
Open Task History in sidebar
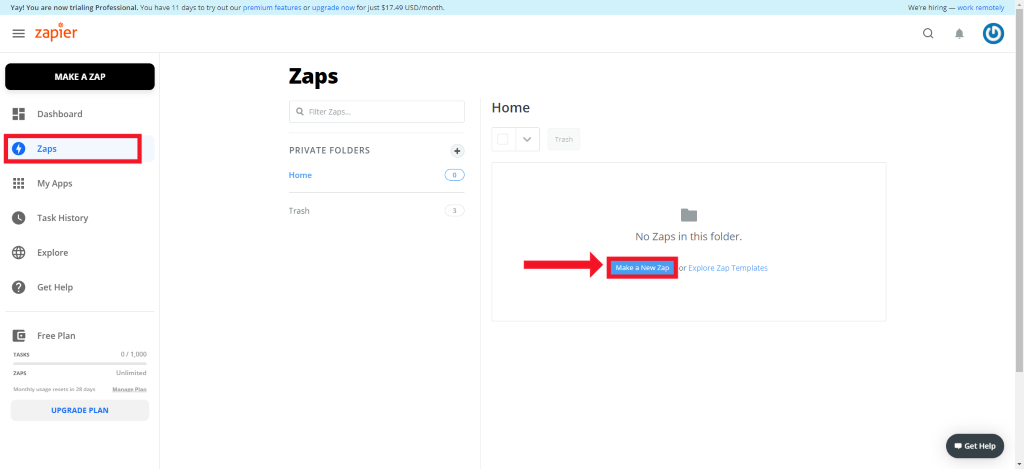(x=63, y=218)
